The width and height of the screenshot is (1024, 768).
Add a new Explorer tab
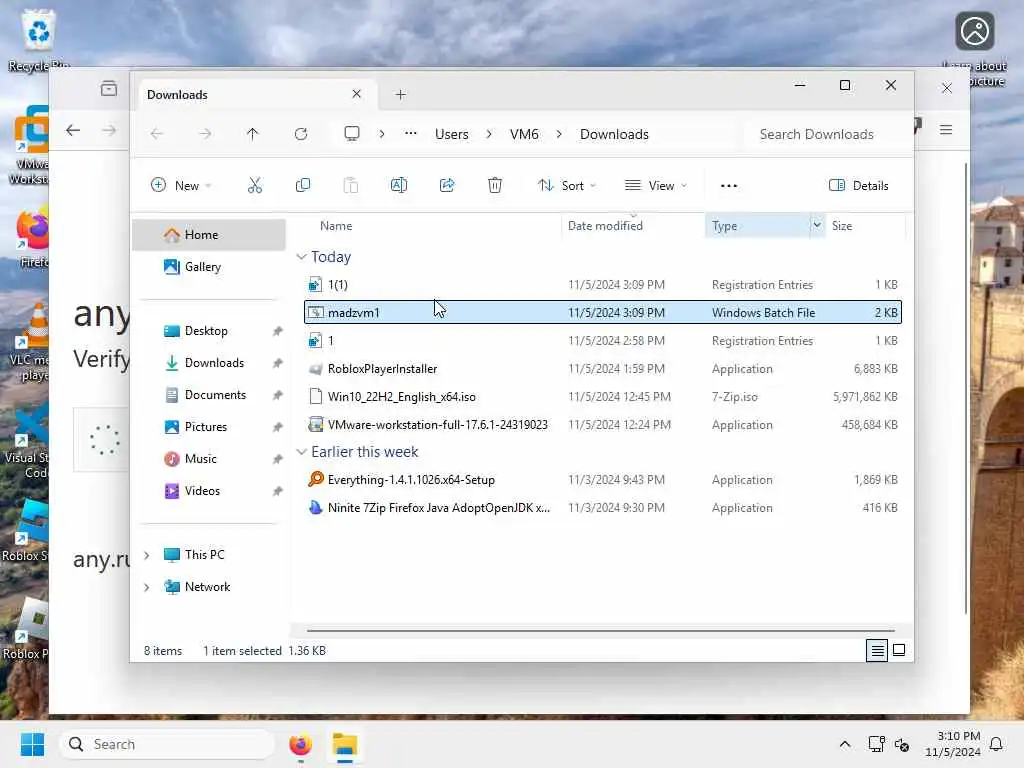pos(401,95)
